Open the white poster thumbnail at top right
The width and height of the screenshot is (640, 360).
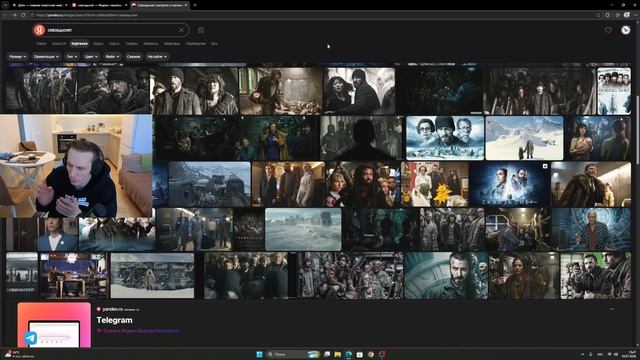pyautogui.click(x=614, y=91)
